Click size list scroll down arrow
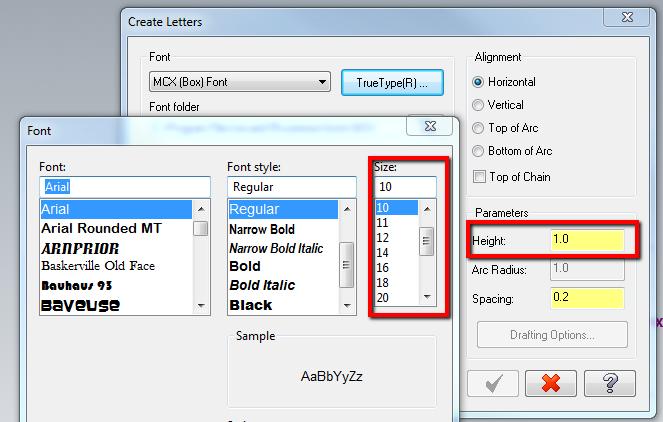 point(427,297)
